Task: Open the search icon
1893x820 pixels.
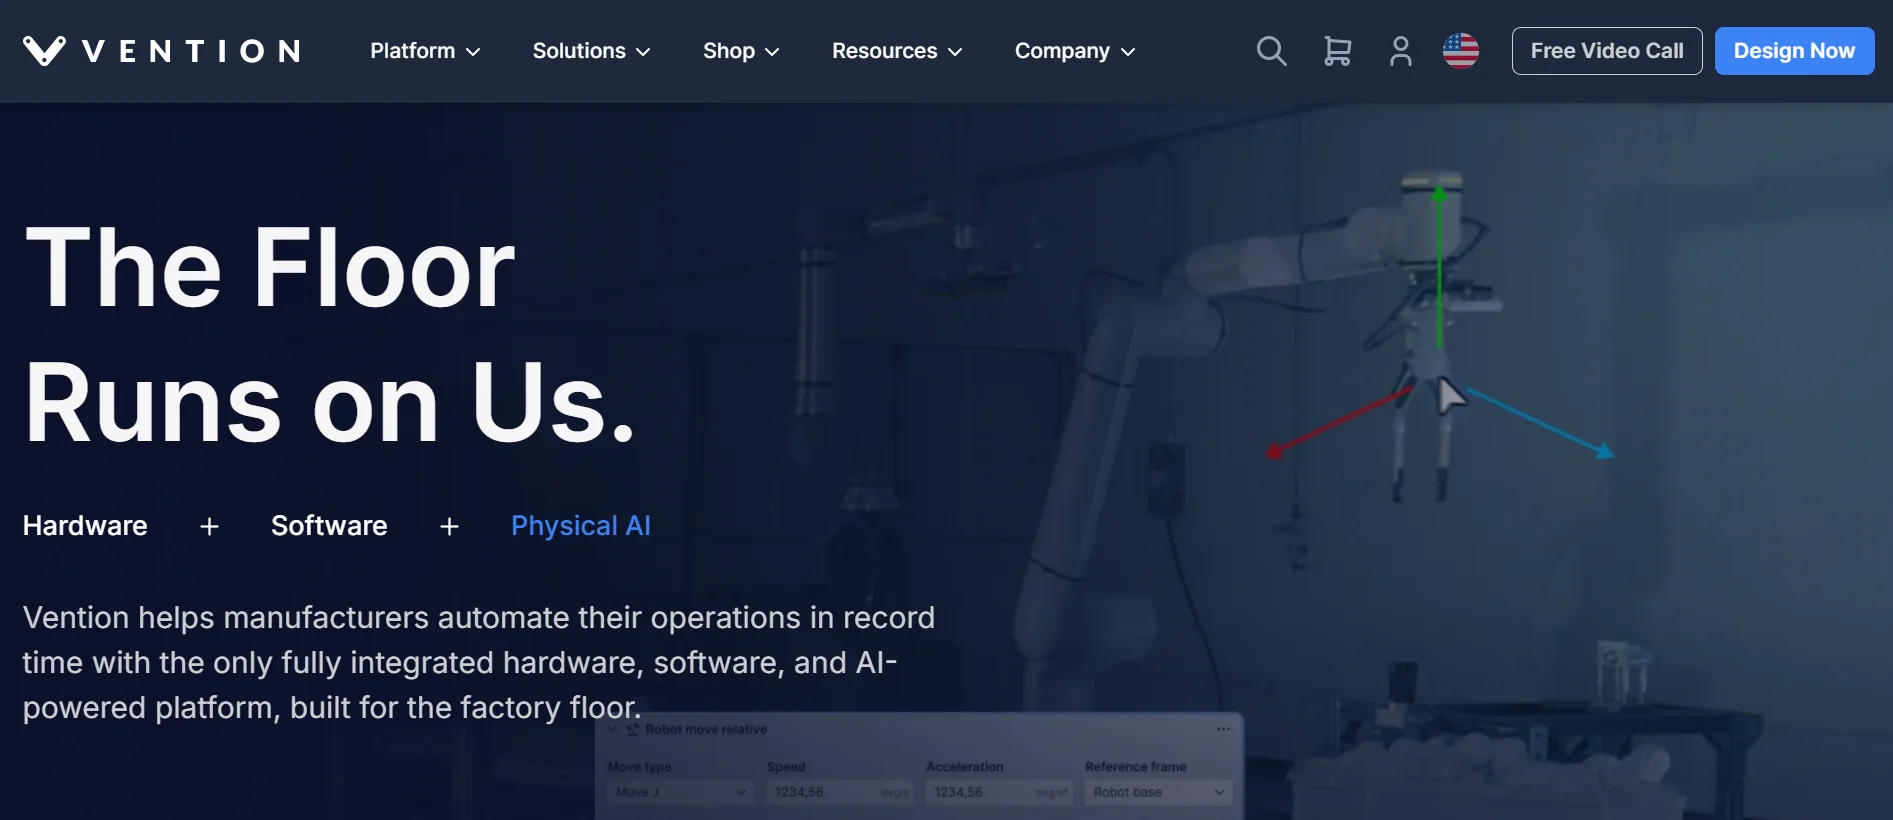Action: [x=1271, y=51]
